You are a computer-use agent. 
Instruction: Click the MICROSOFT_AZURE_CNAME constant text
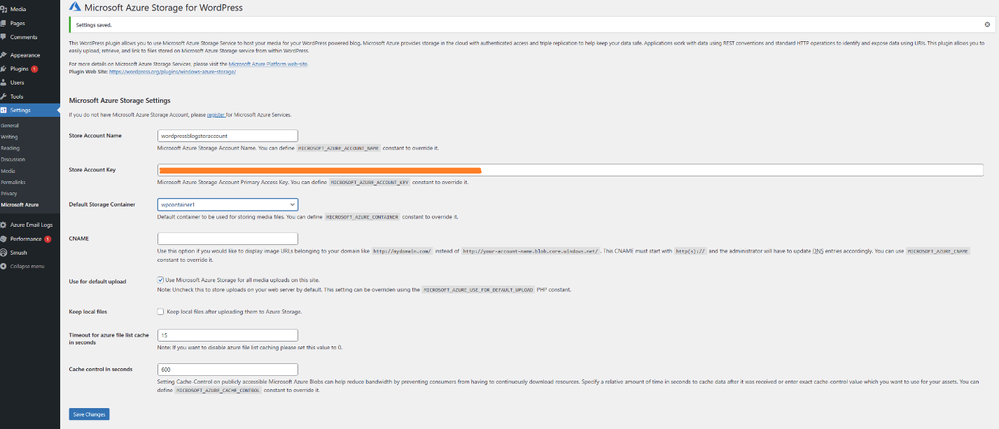938,252
